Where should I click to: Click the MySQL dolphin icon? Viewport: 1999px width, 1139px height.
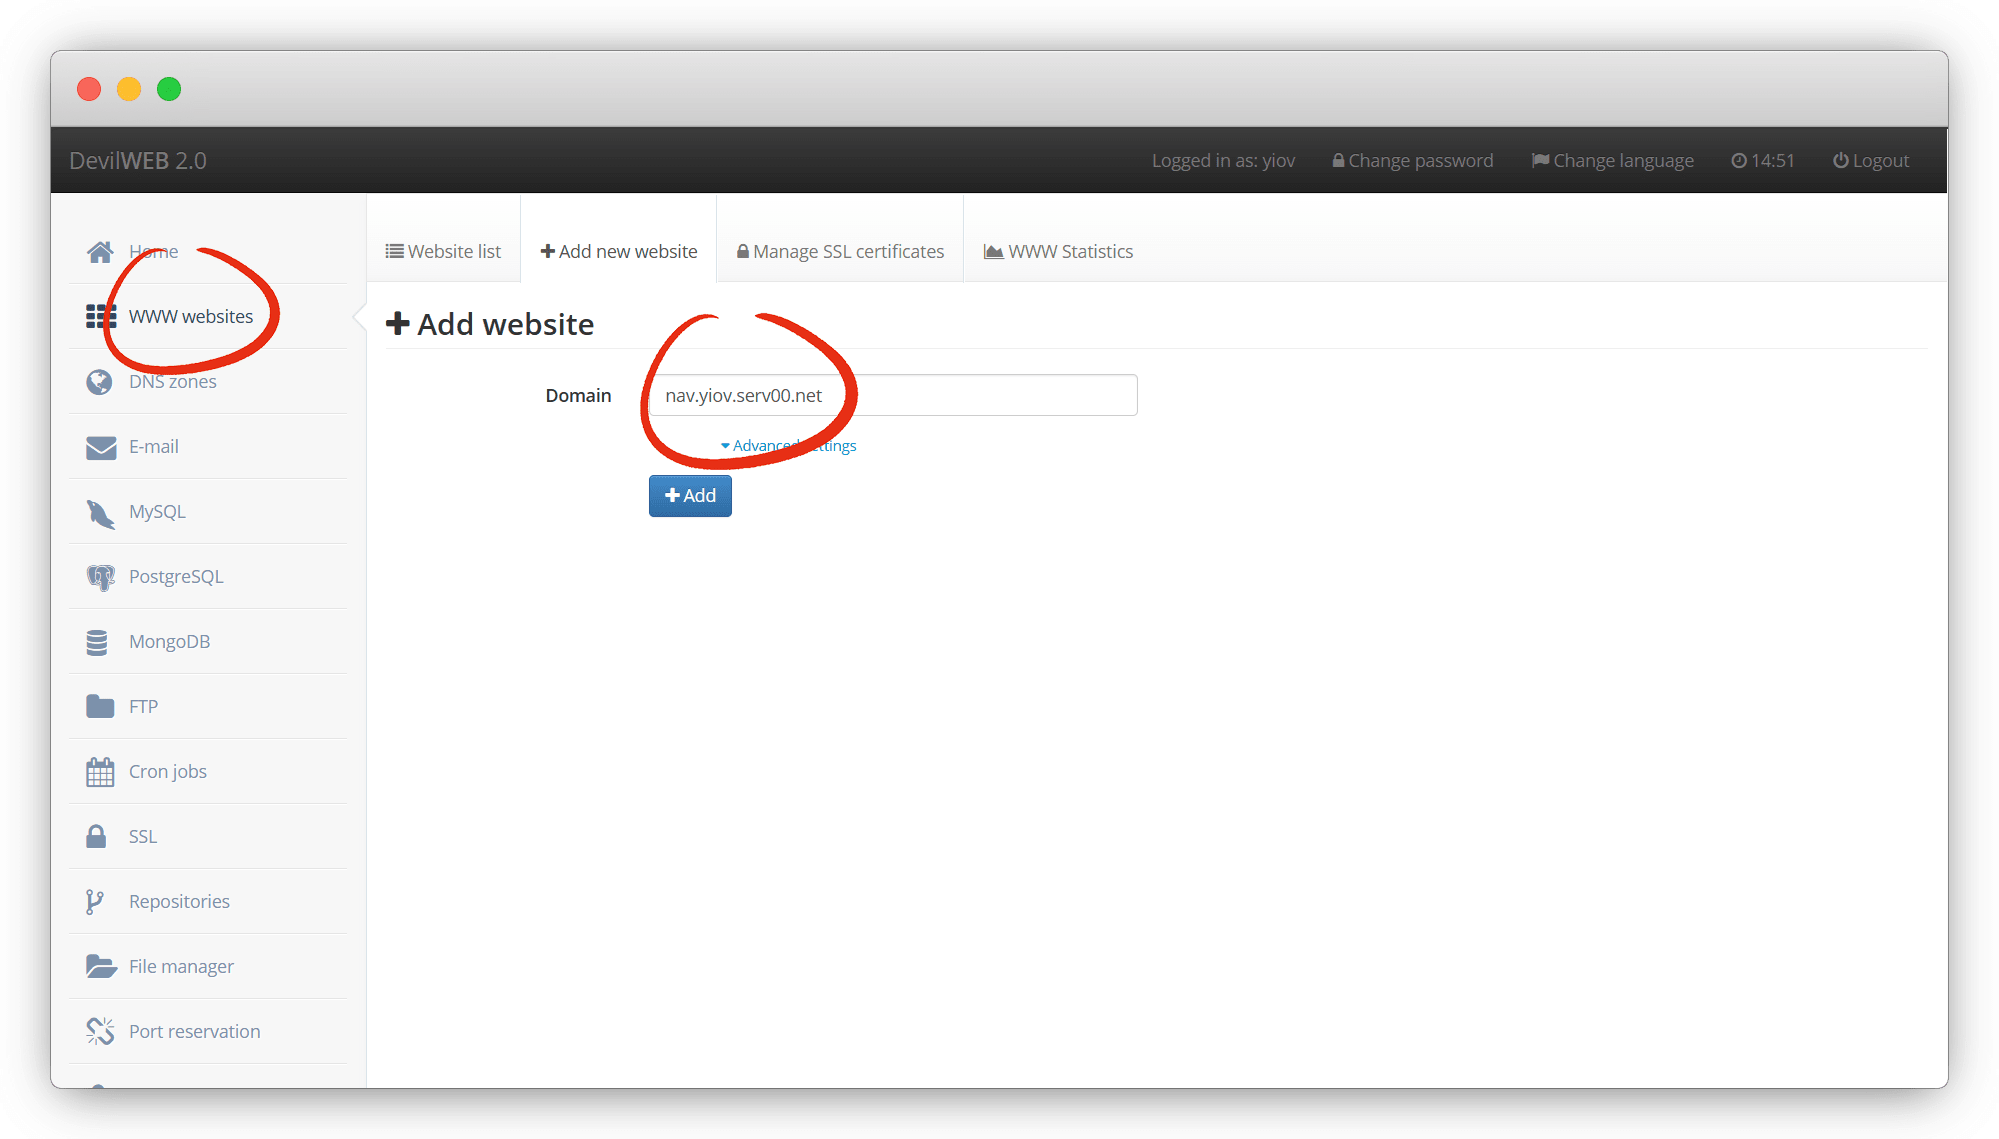[100, 513]
